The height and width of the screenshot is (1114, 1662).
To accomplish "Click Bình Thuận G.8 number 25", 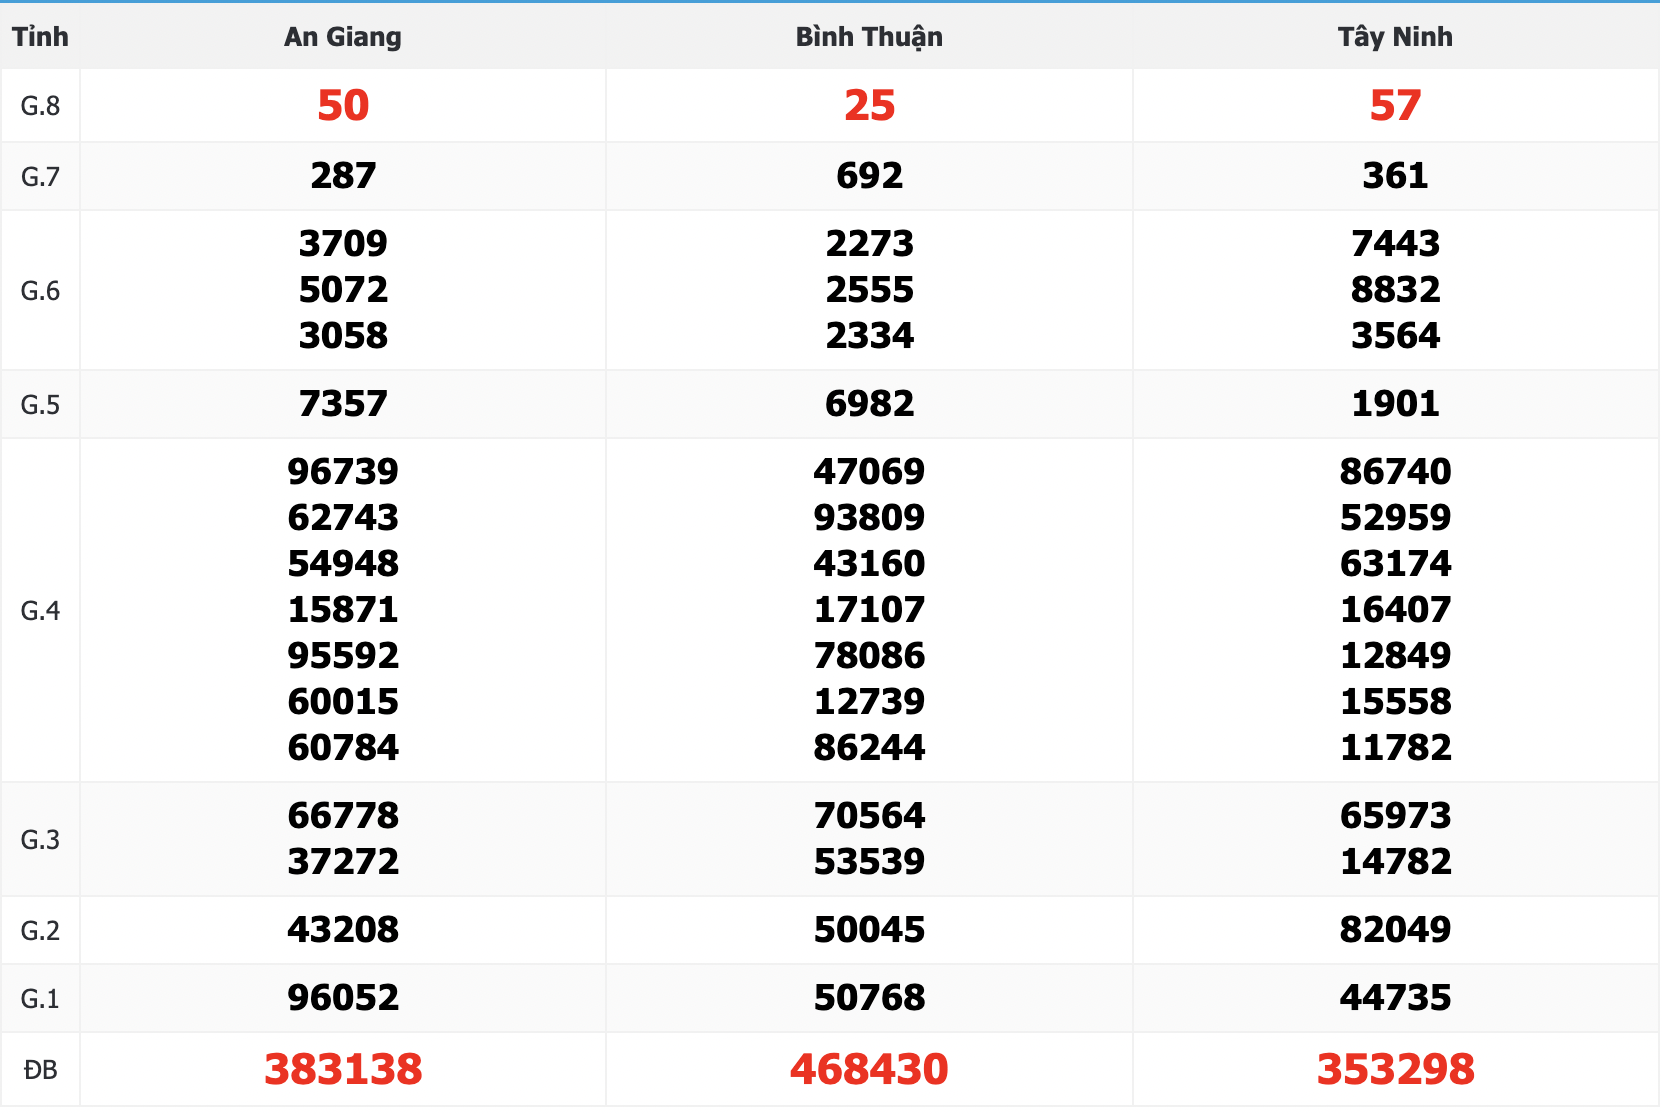I will pos(869,105).
